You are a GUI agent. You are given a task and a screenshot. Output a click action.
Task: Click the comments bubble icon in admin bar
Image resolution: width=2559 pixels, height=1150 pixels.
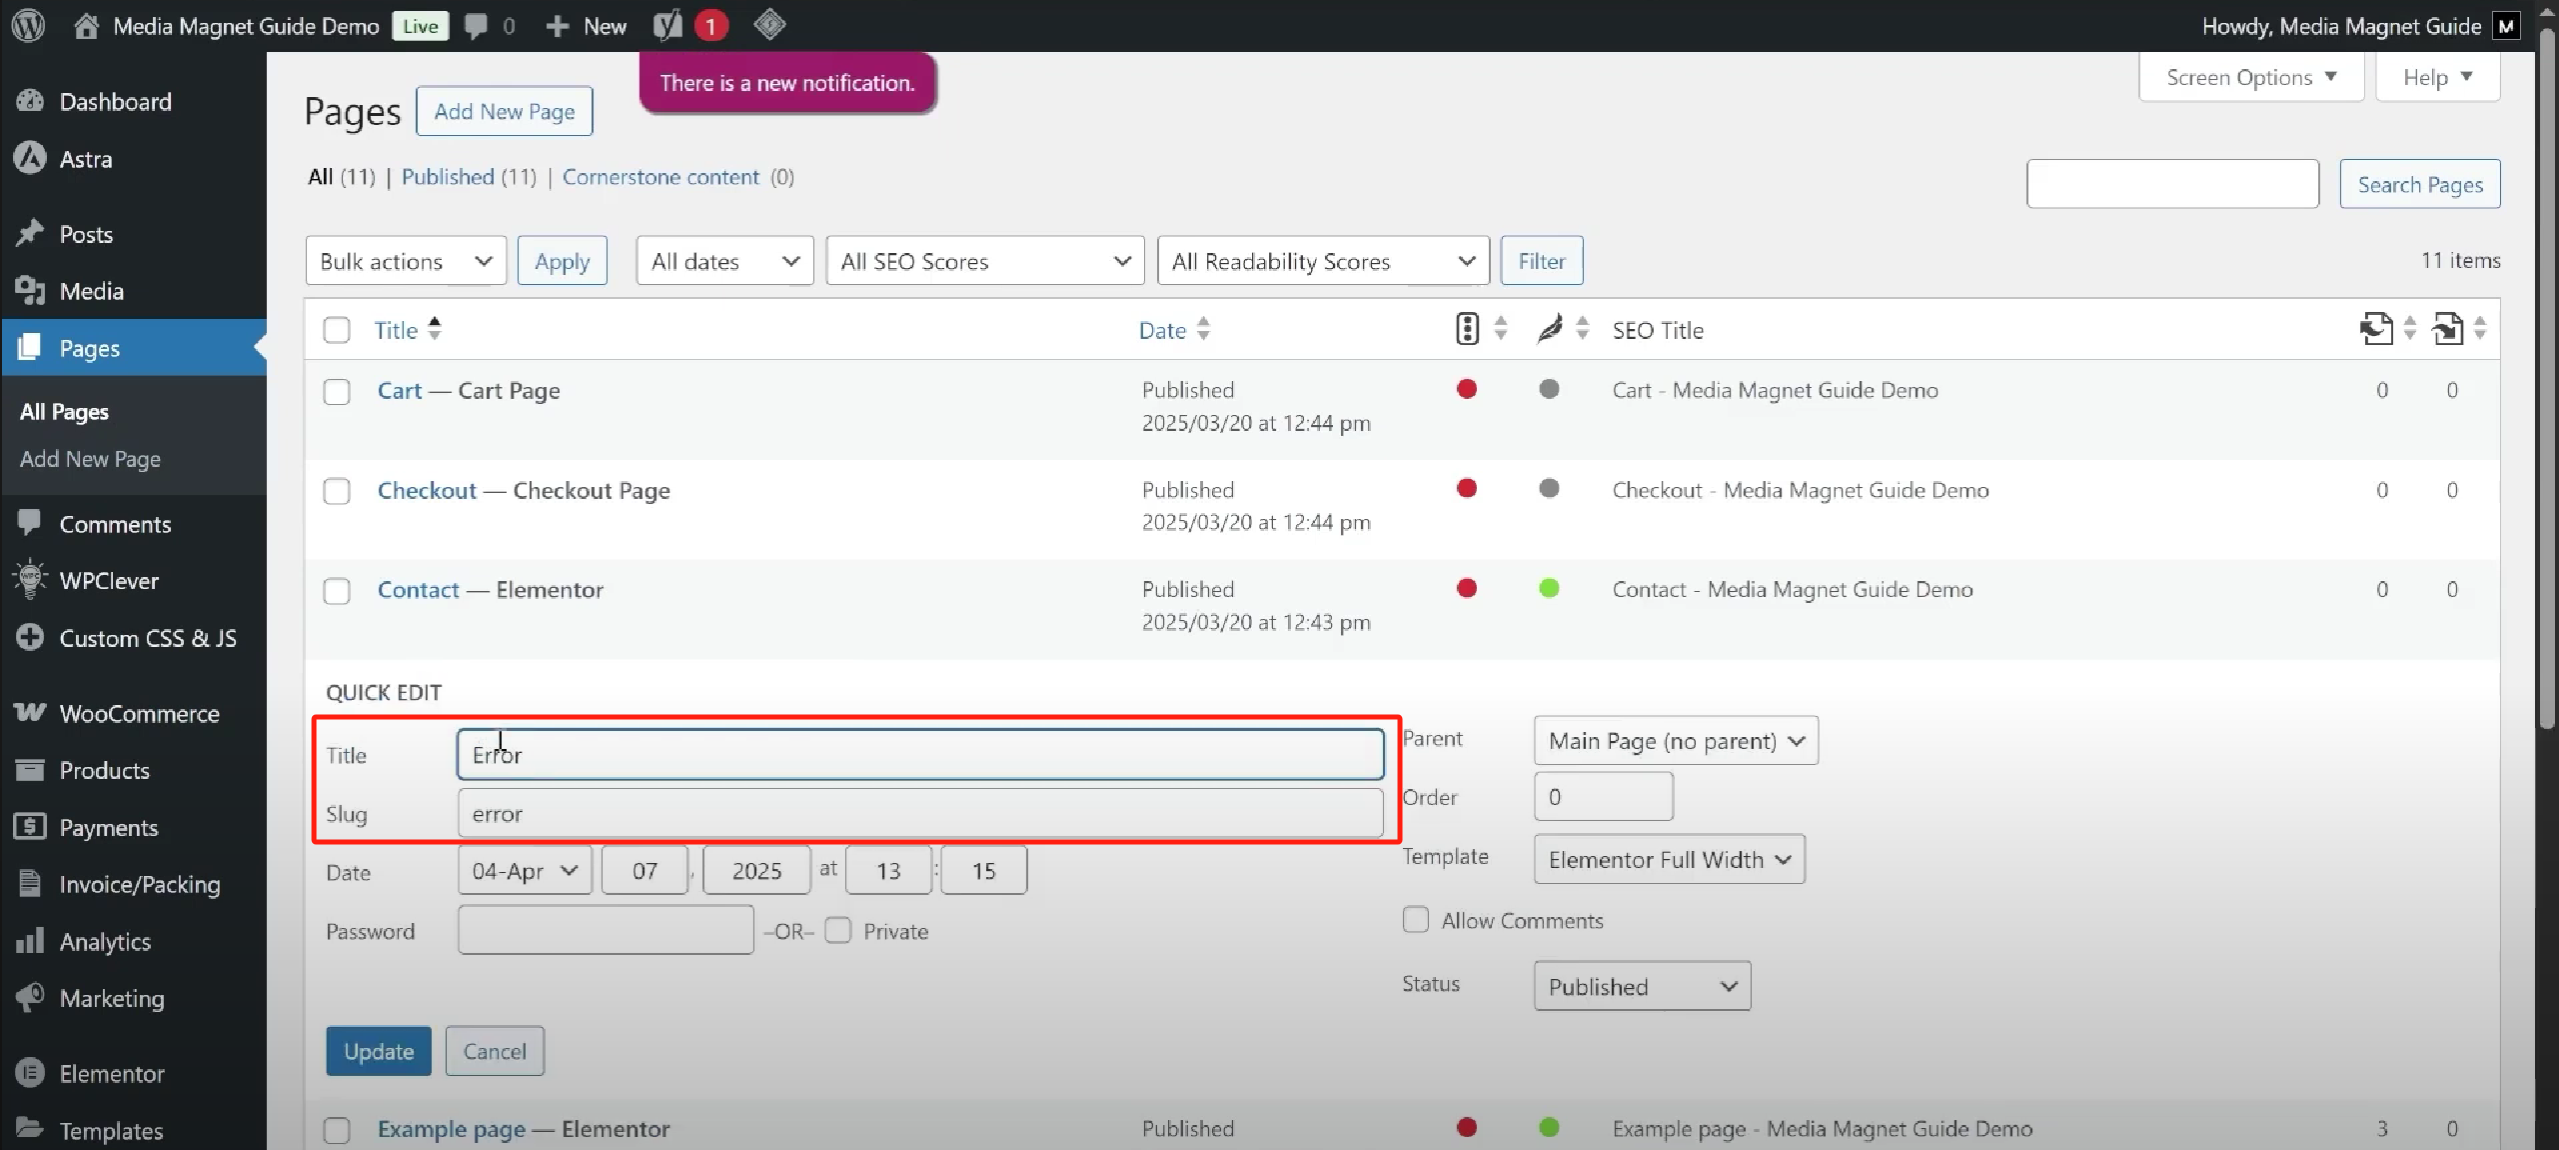tap(478, 25)
